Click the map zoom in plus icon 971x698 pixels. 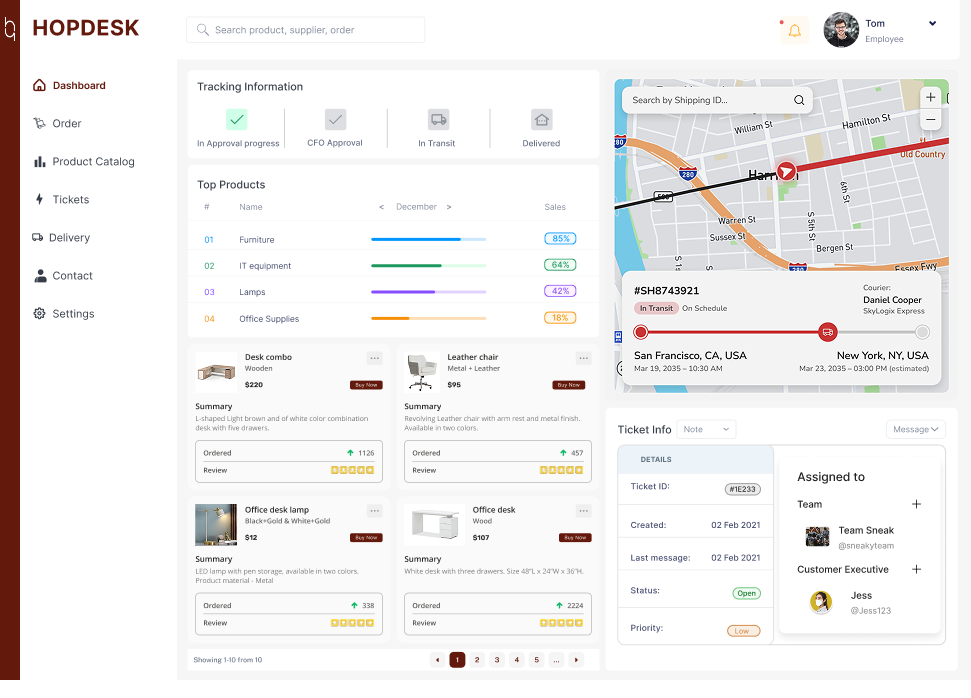point(930,97)
